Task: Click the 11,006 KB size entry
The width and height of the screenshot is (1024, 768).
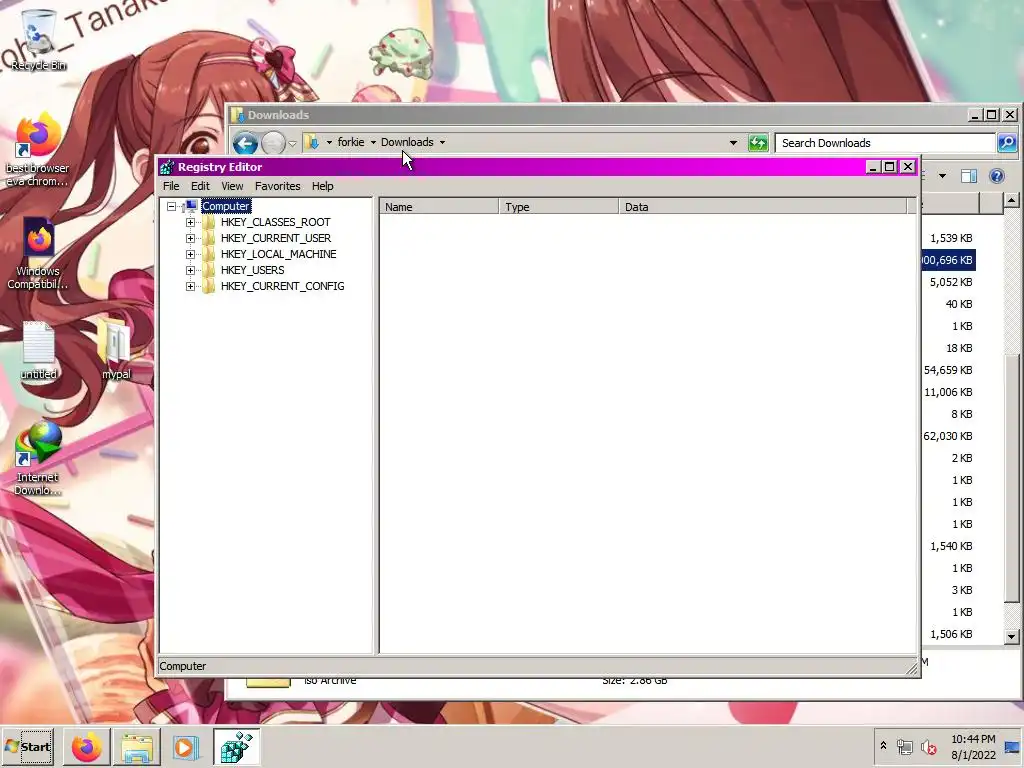Action: tap(948, 392)
